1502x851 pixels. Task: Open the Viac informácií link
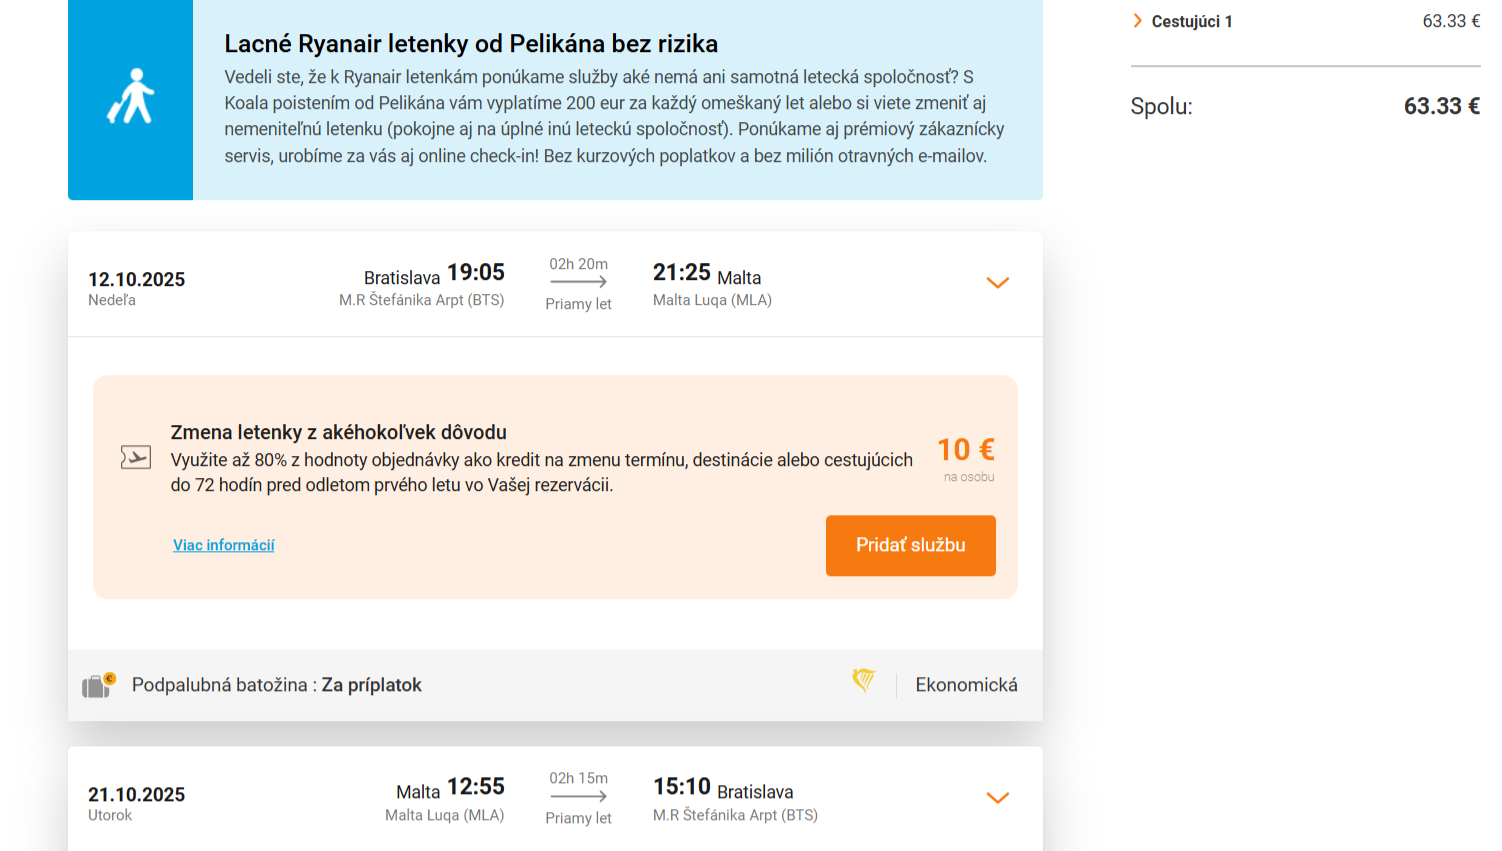tap(223, 545)
